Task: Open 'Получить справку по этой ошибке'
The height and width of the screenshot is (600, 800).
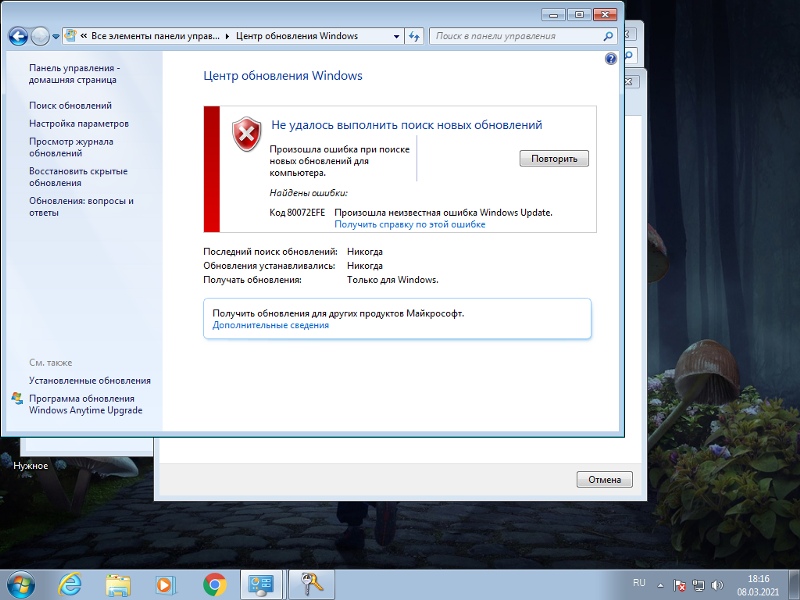Action: coord(410,224)
